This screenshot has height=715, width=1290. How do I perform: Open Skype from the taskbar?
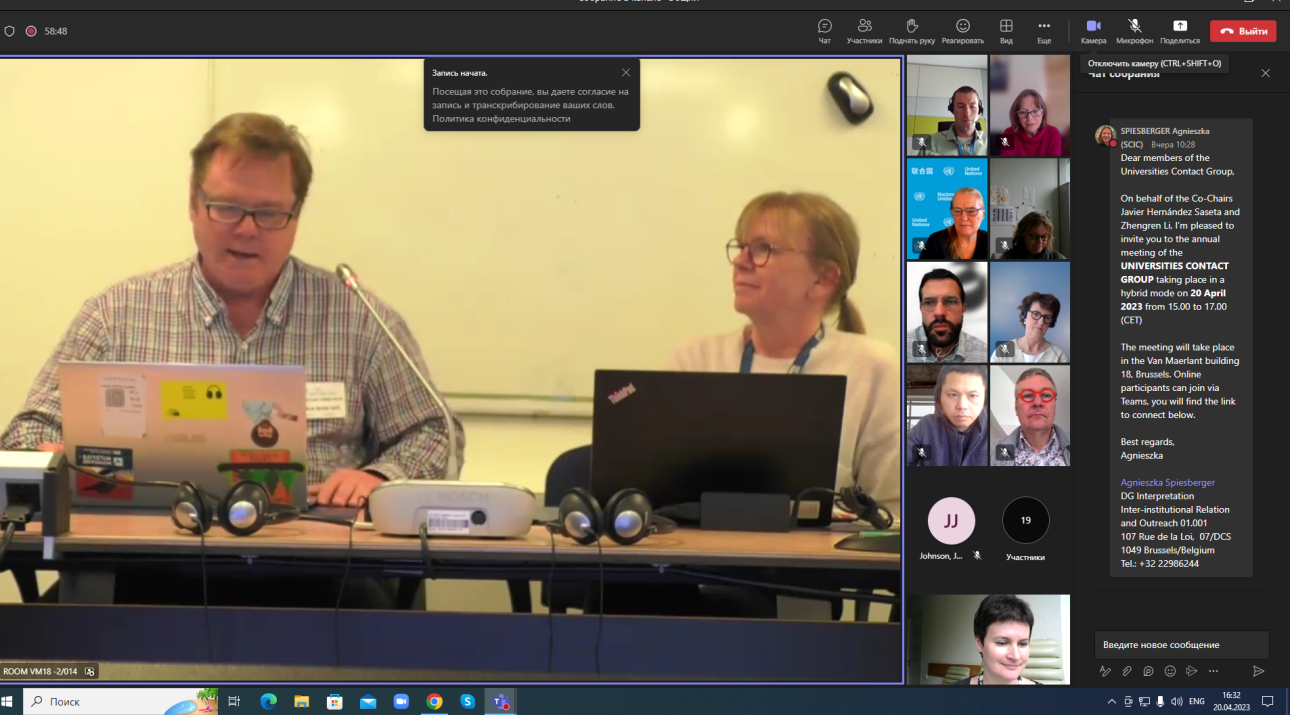tap(467, 701)
